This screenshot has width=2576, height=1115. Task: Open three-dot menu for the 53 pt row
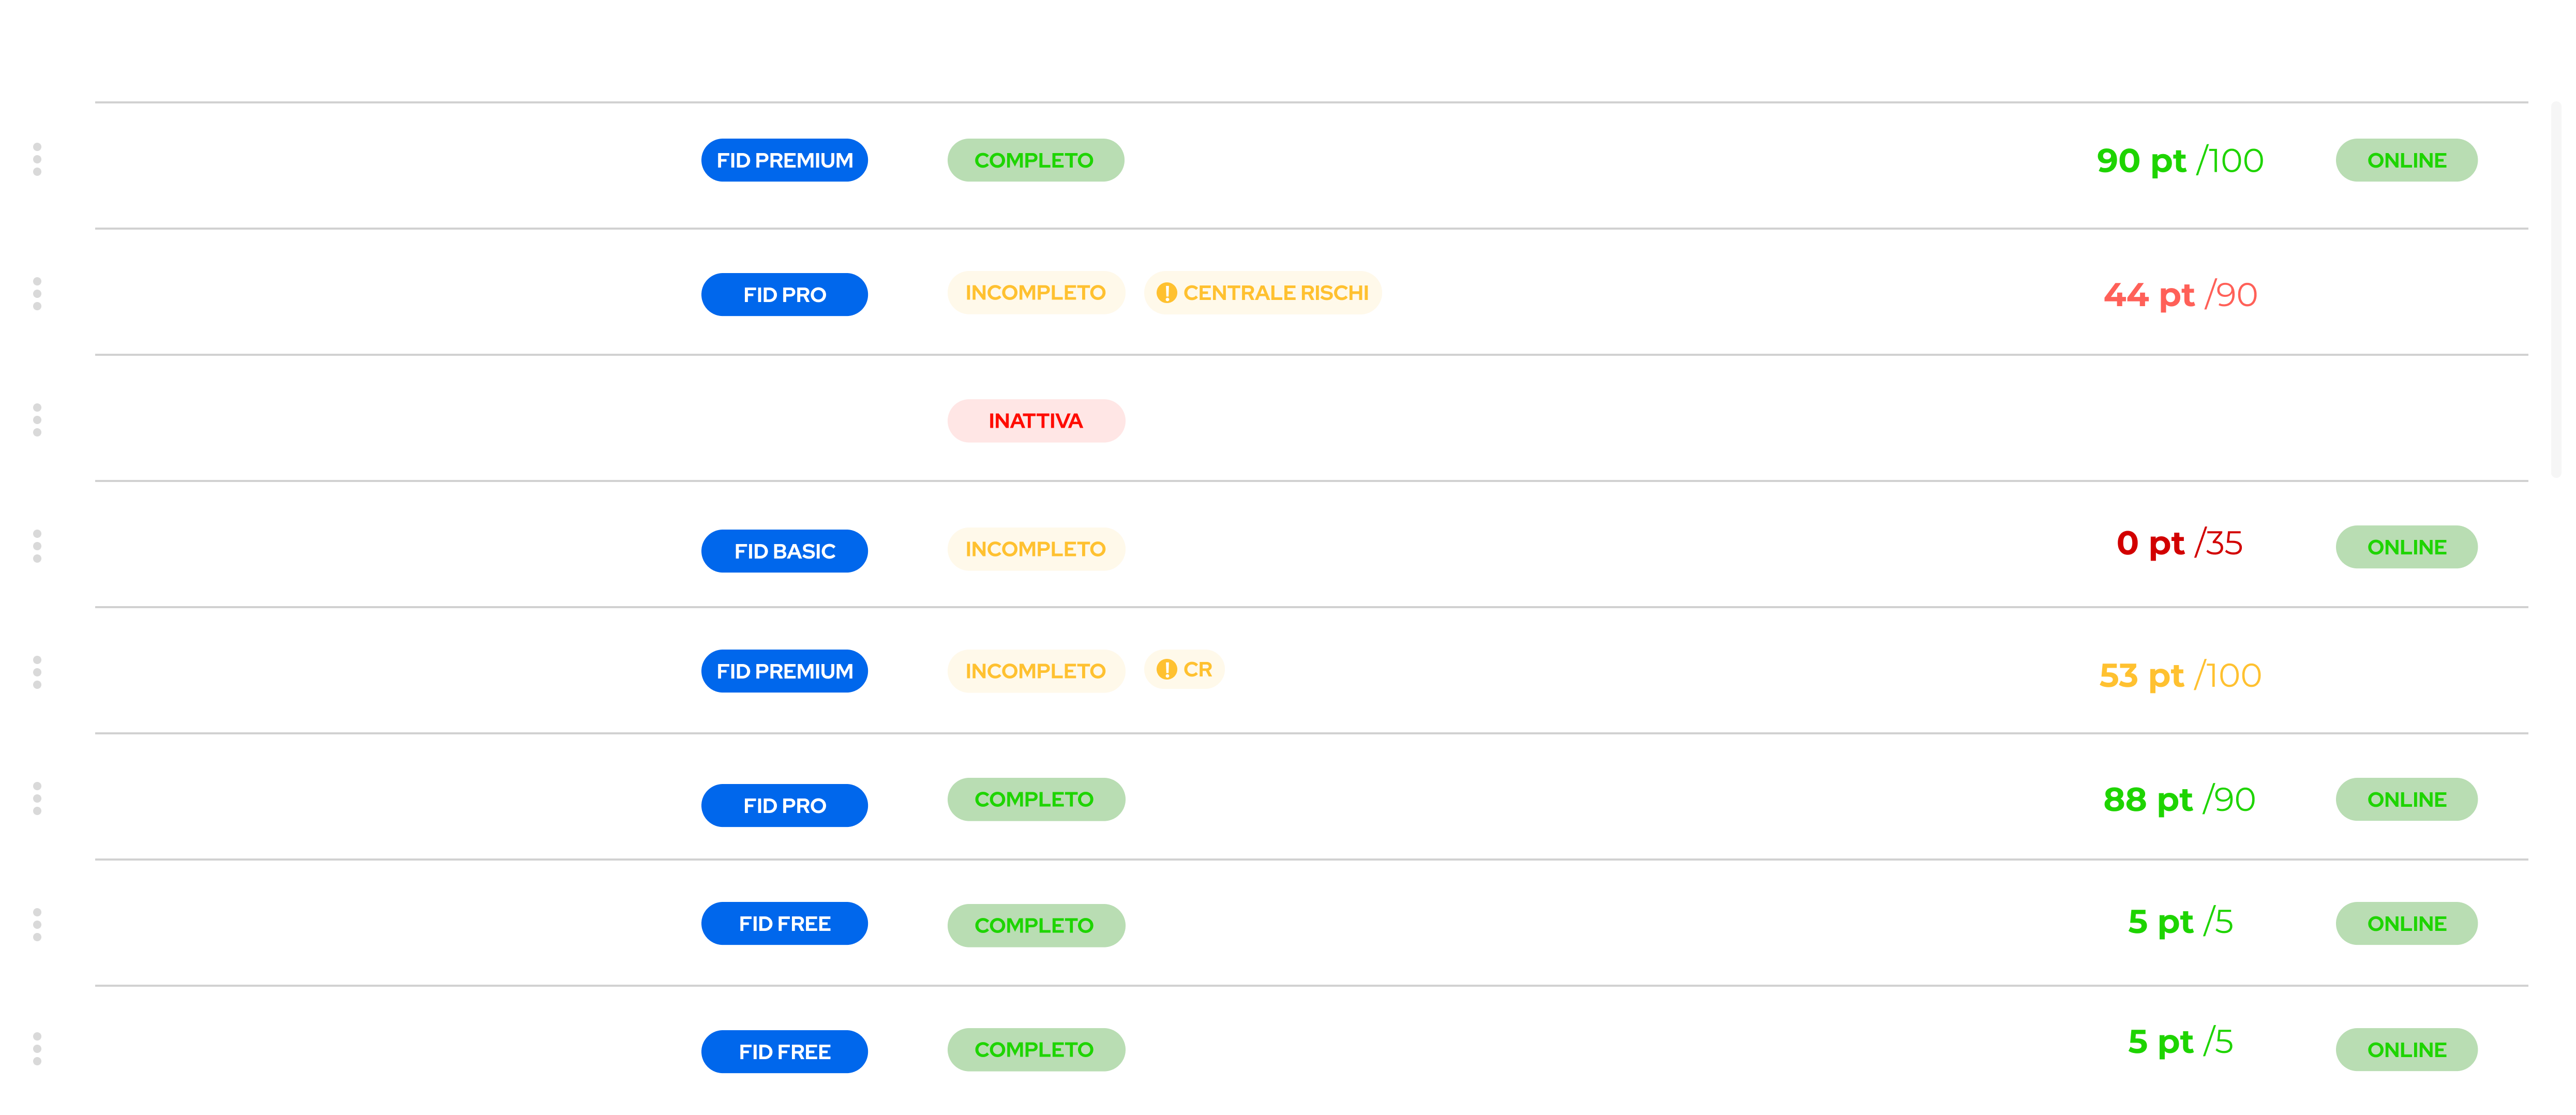(37, 672)
